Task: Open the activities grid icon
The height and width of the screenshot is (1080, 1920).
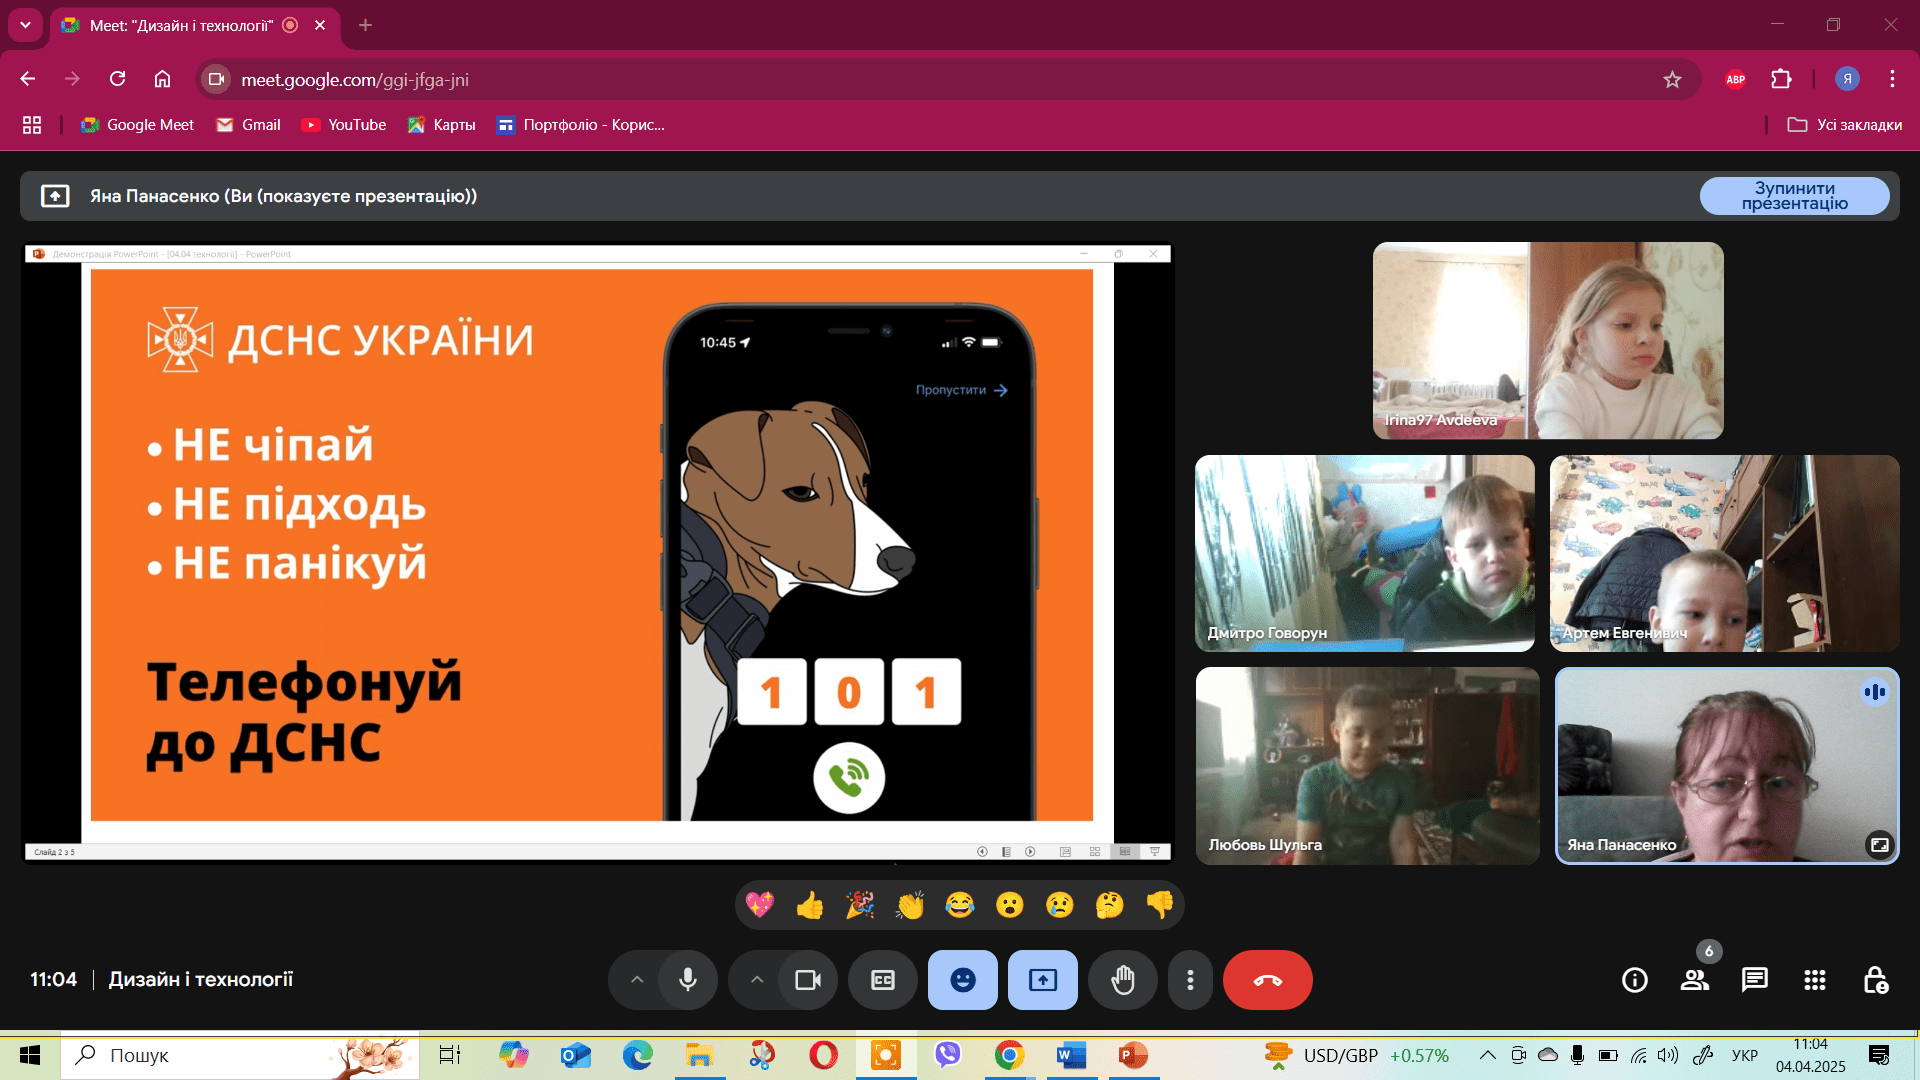Action: click(x=1815, y=980)
